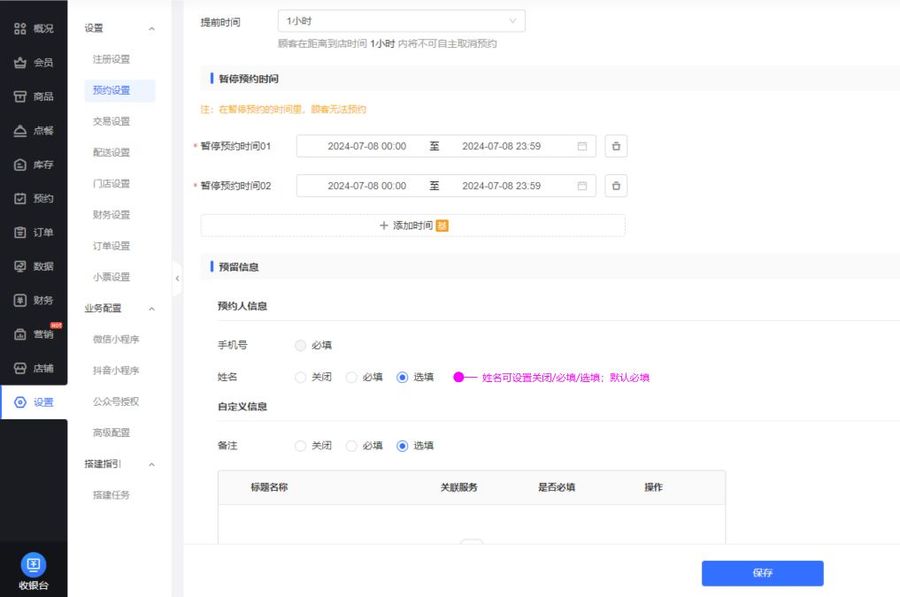Go to 交易设置 menu item

coord(111,121)
